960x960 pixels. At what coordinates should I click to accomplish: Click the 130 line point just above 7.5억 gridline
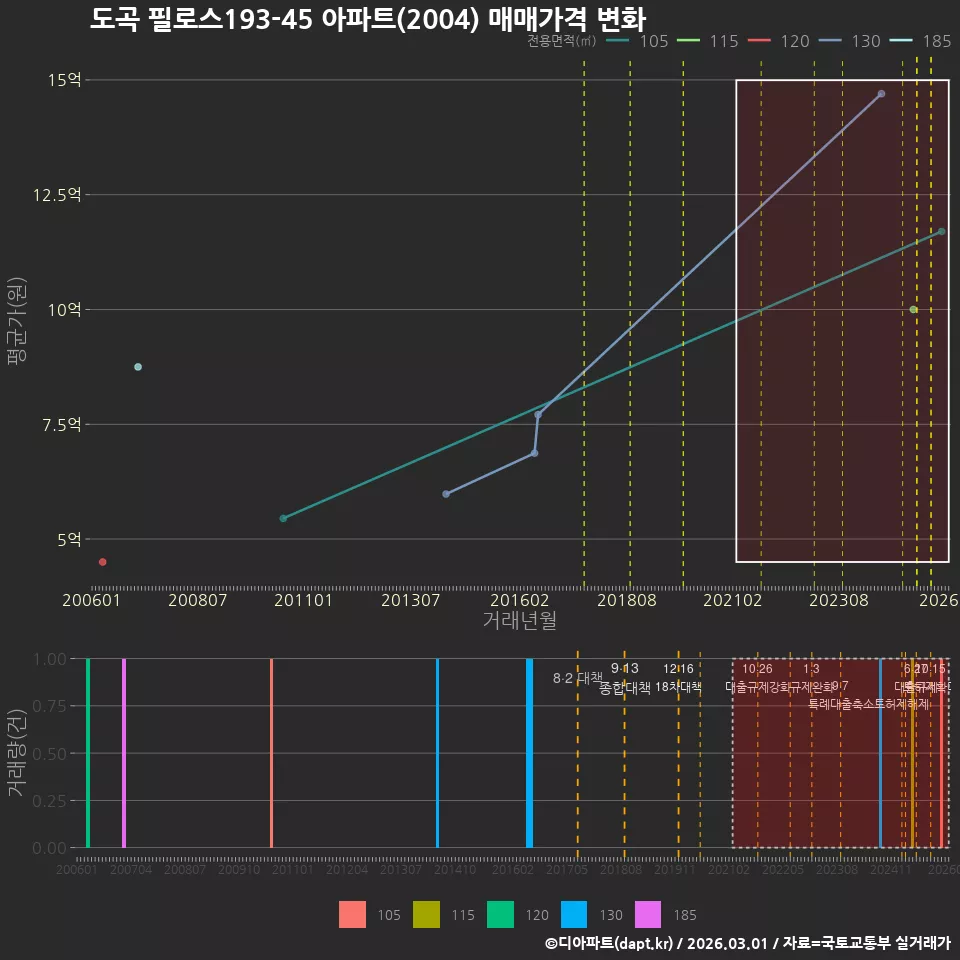click(538, 414)
